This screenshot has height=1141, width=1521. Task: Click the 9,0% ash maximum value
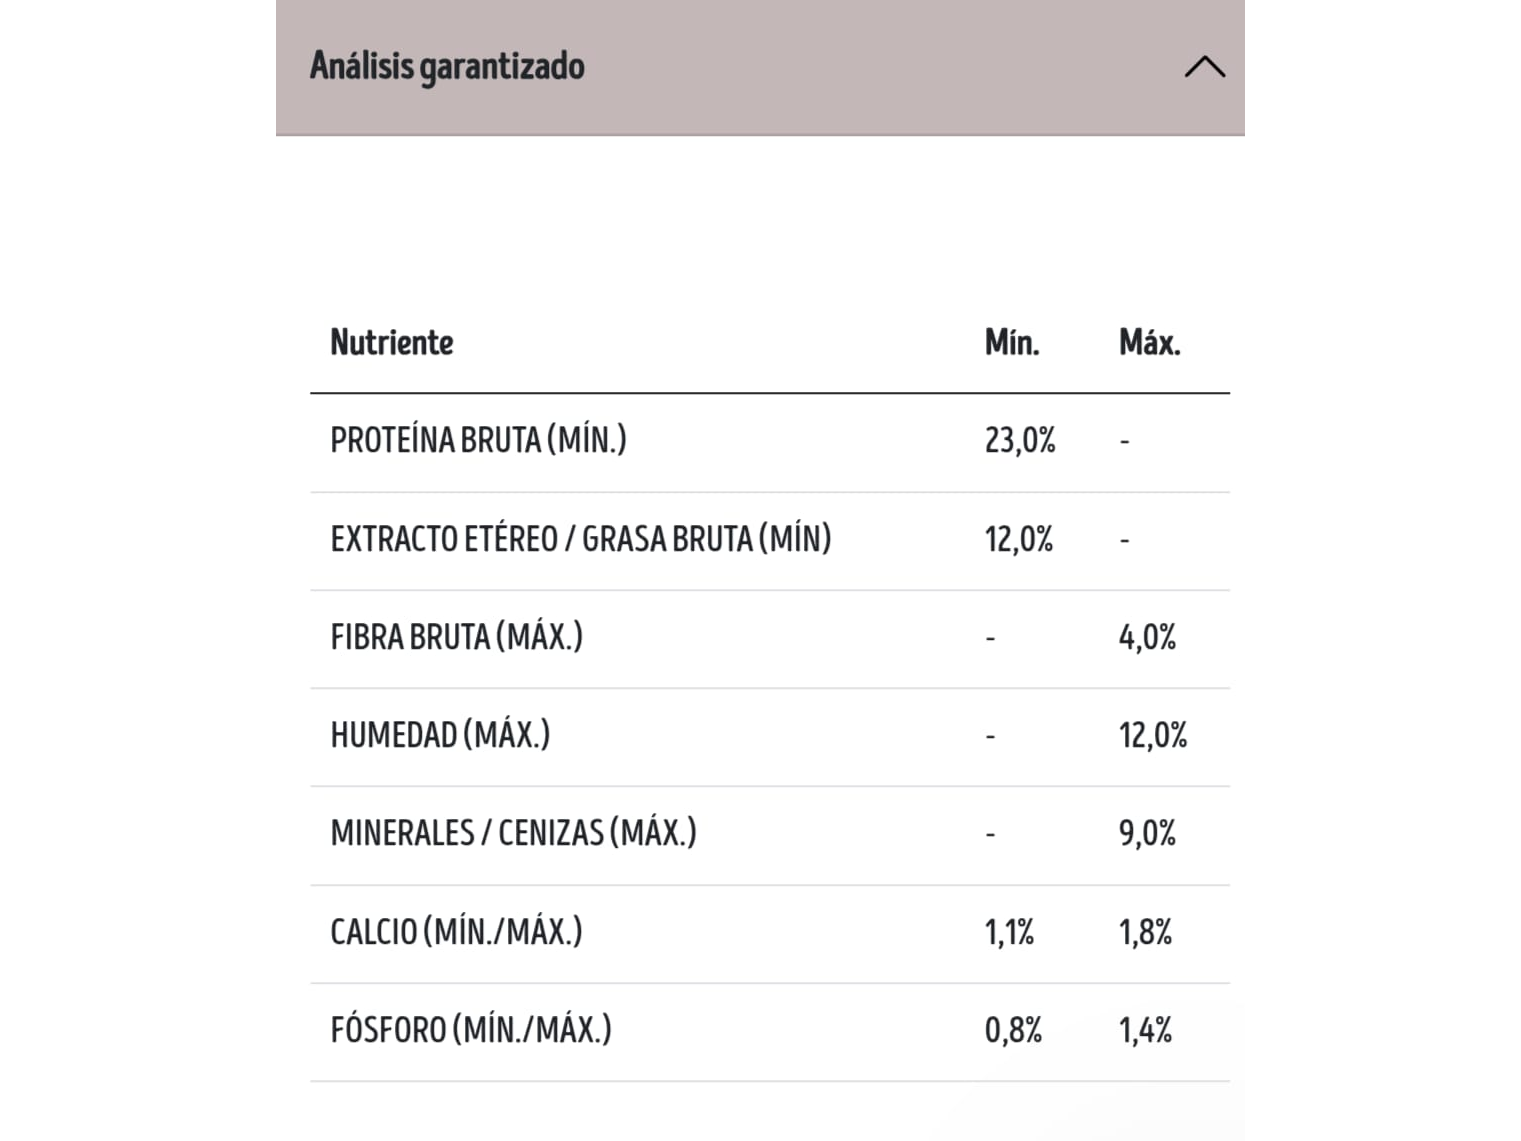(x=1147, y=833)
